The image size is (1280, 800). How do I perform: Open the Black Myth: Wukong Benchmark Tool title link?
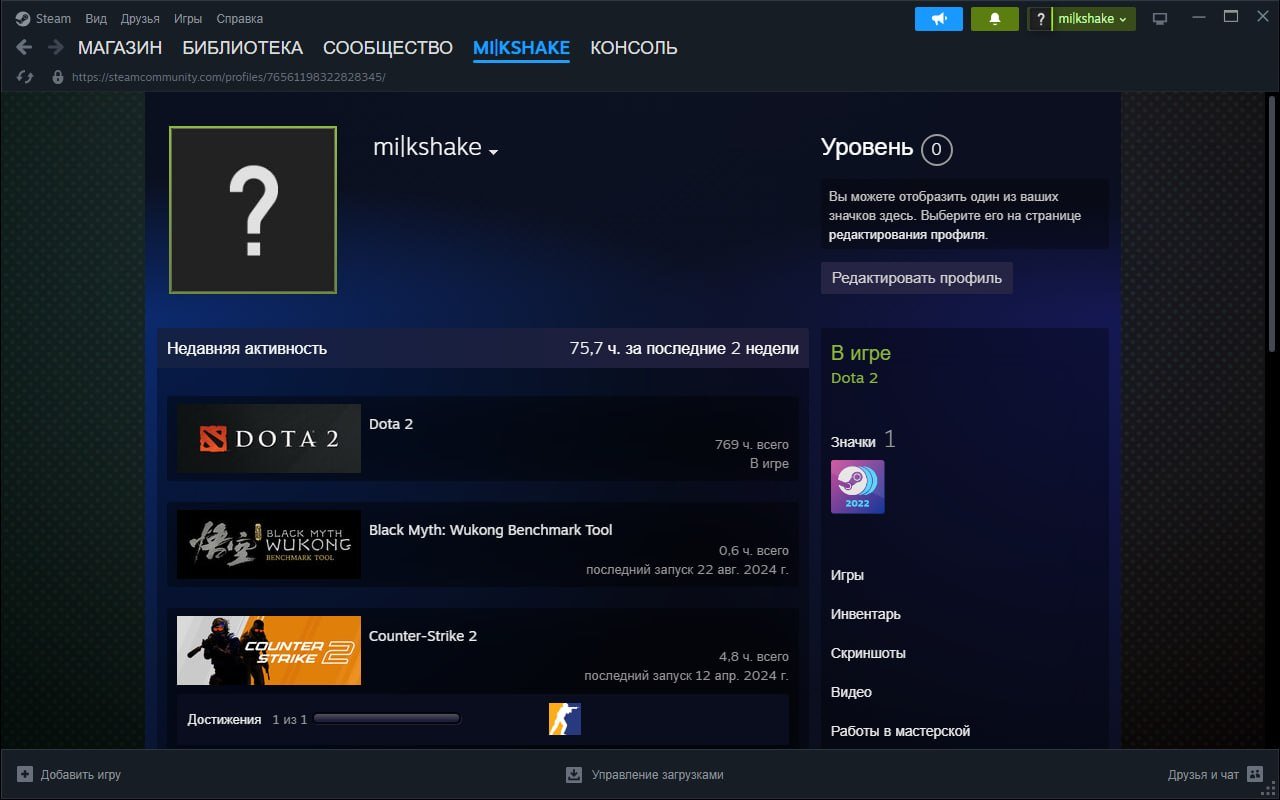[491, 530]
